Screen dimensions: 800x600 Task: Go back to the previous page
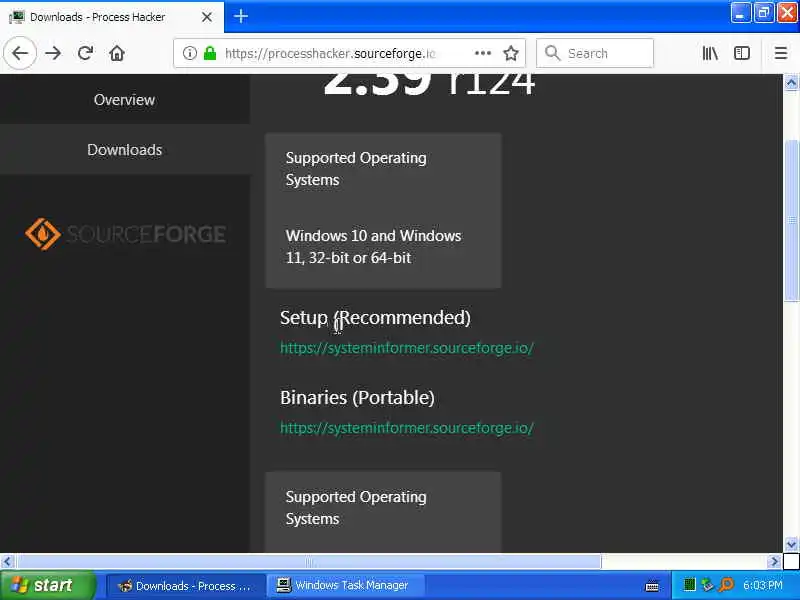[20, 53]
